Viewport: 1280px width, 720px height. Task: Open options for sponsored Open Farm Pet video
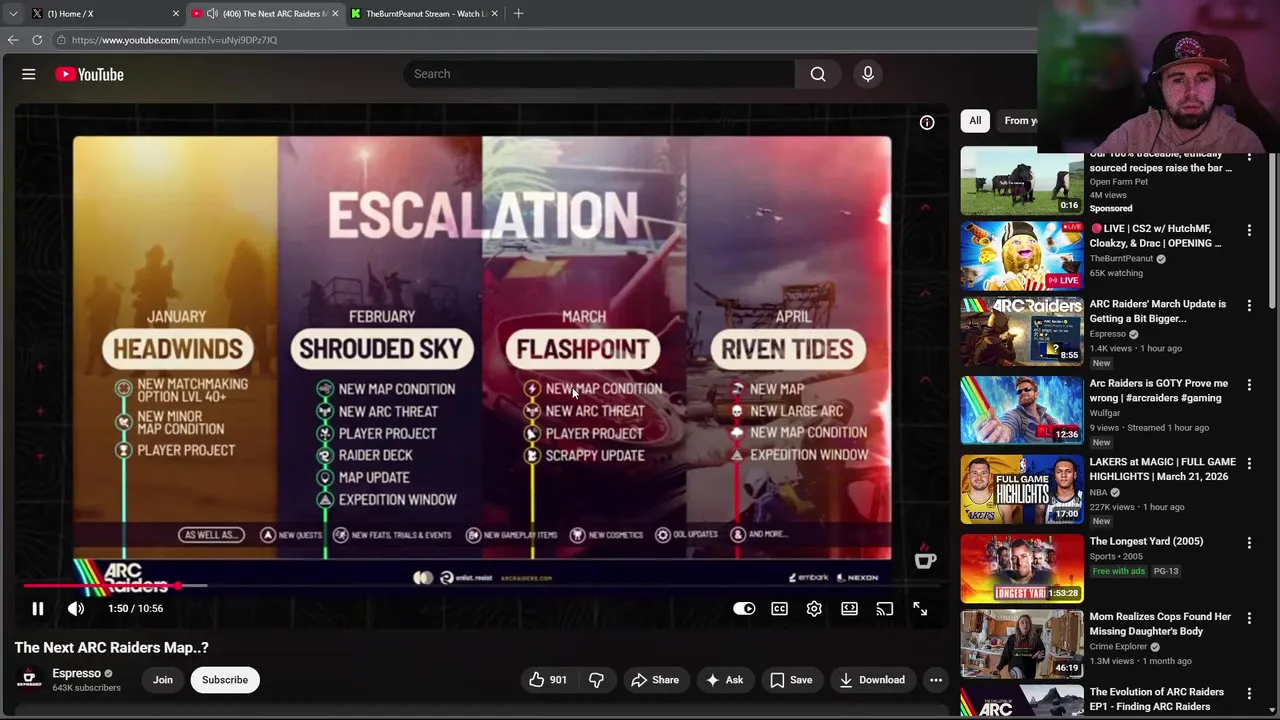(x=1249, y=158)
